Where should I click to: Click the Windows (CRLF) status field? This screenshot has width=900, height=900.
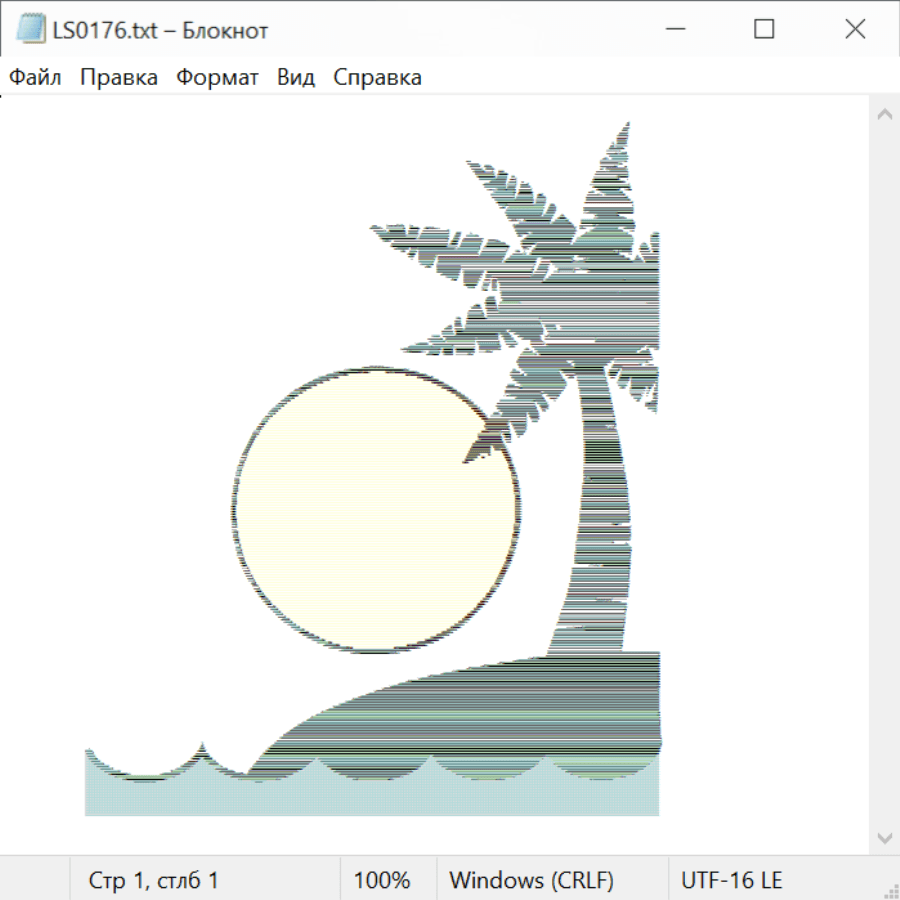531,880
